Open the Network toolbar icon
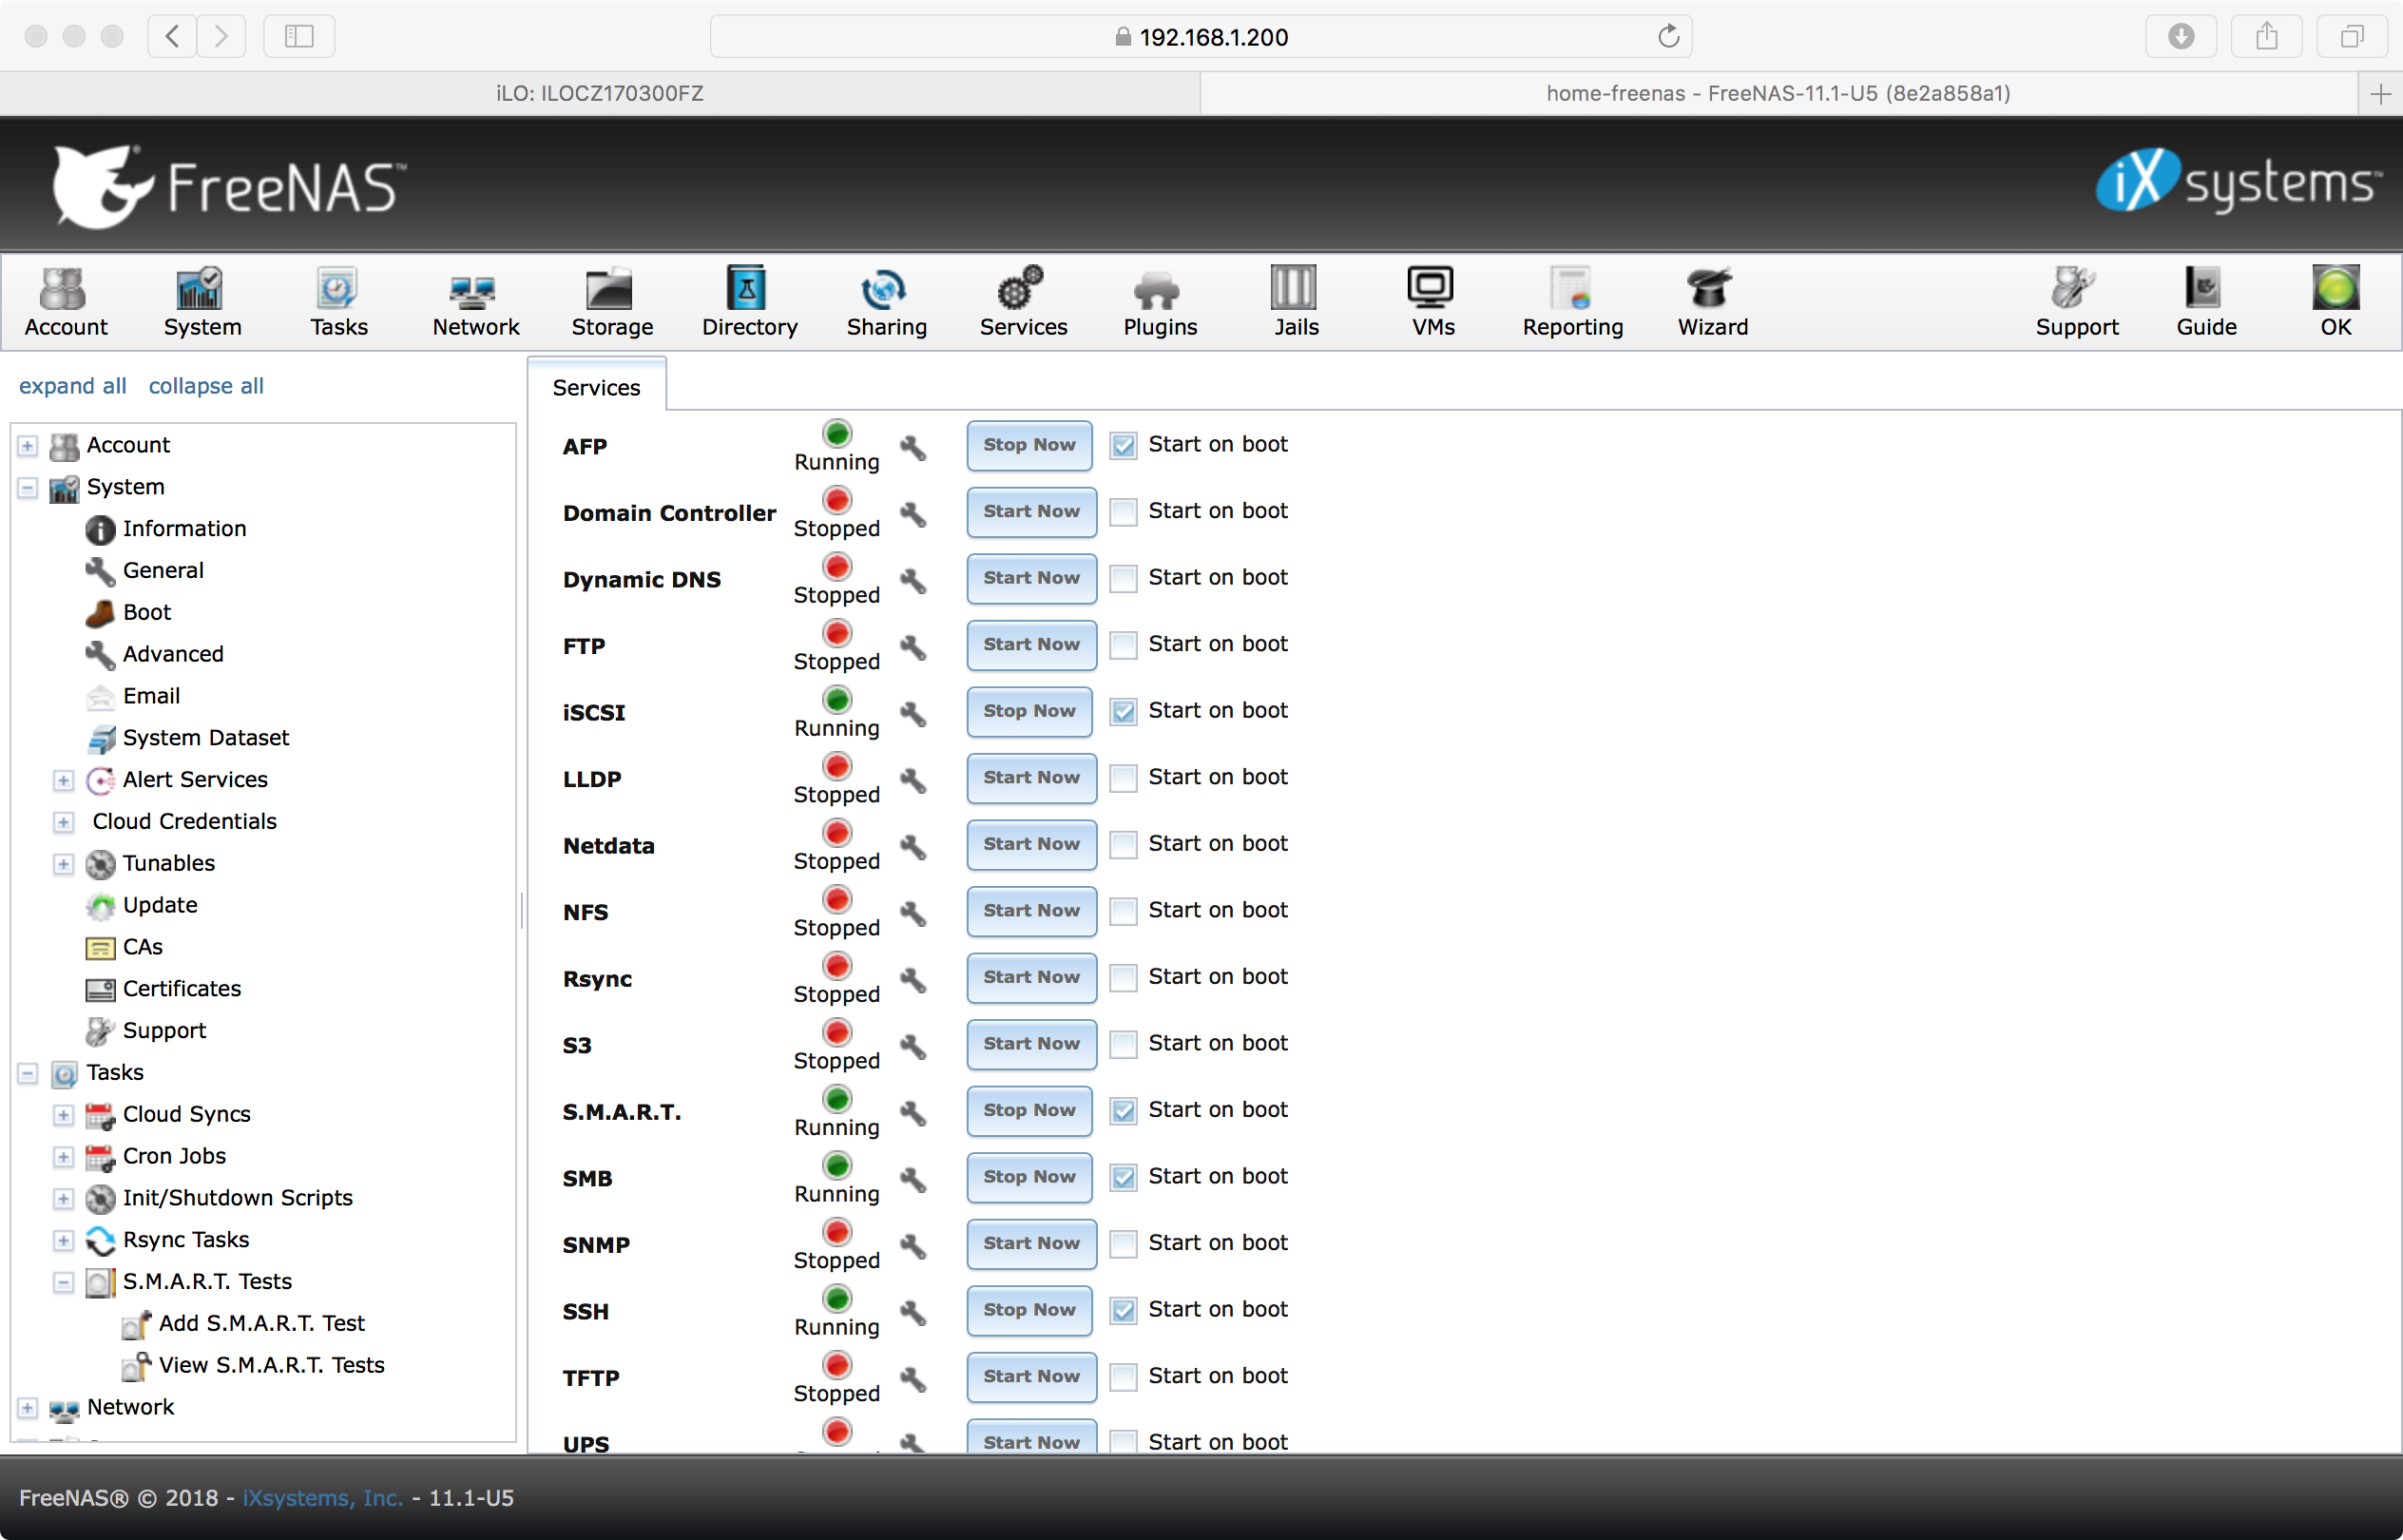The height and width of the screenshot is (1540, 2403). pyautogui.click(x=475, y=301)
